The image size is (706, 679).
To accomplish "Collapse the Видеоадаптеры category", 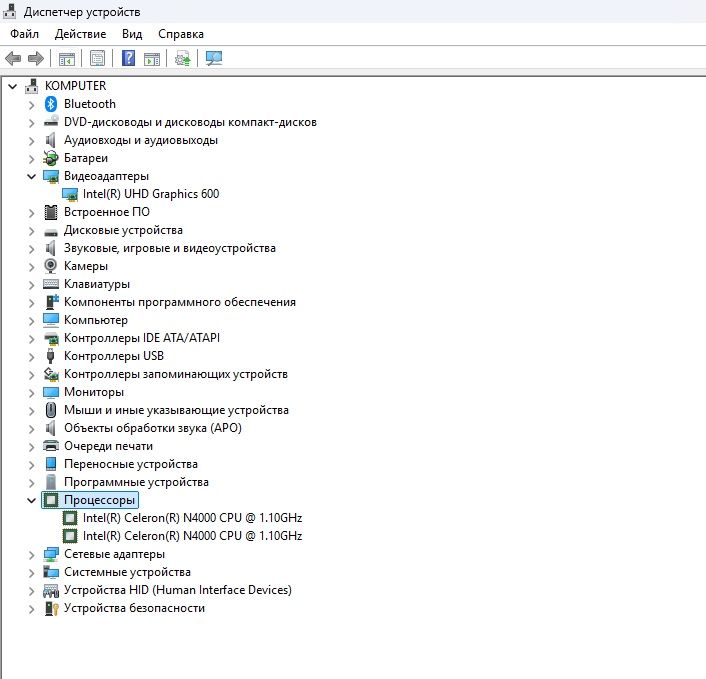I will (x=31, y=176).
